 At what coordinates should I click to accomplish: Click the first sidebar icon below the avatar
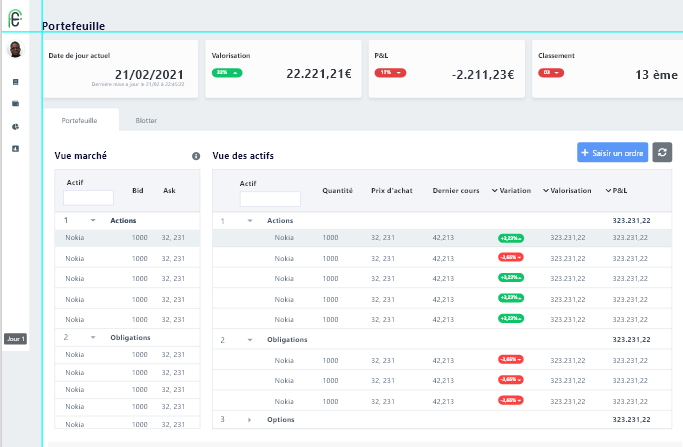[15, 82]
